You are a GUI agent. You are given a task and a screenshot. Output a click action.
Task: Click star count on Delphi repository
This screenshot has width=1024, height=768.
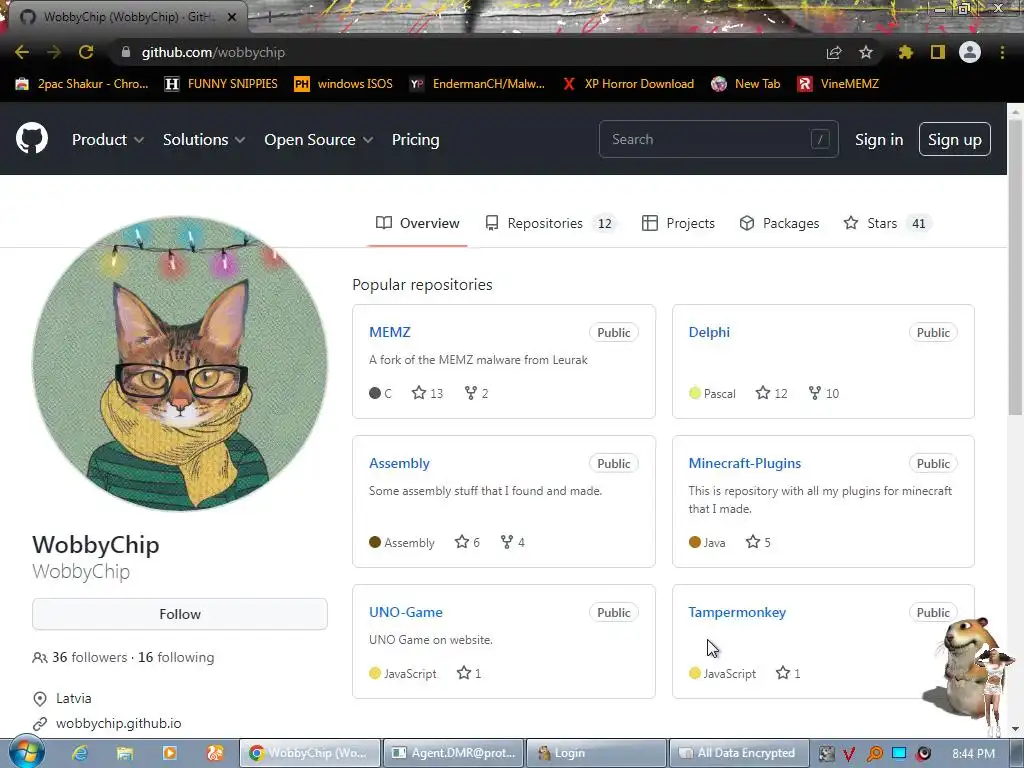(x=781, y=393)
